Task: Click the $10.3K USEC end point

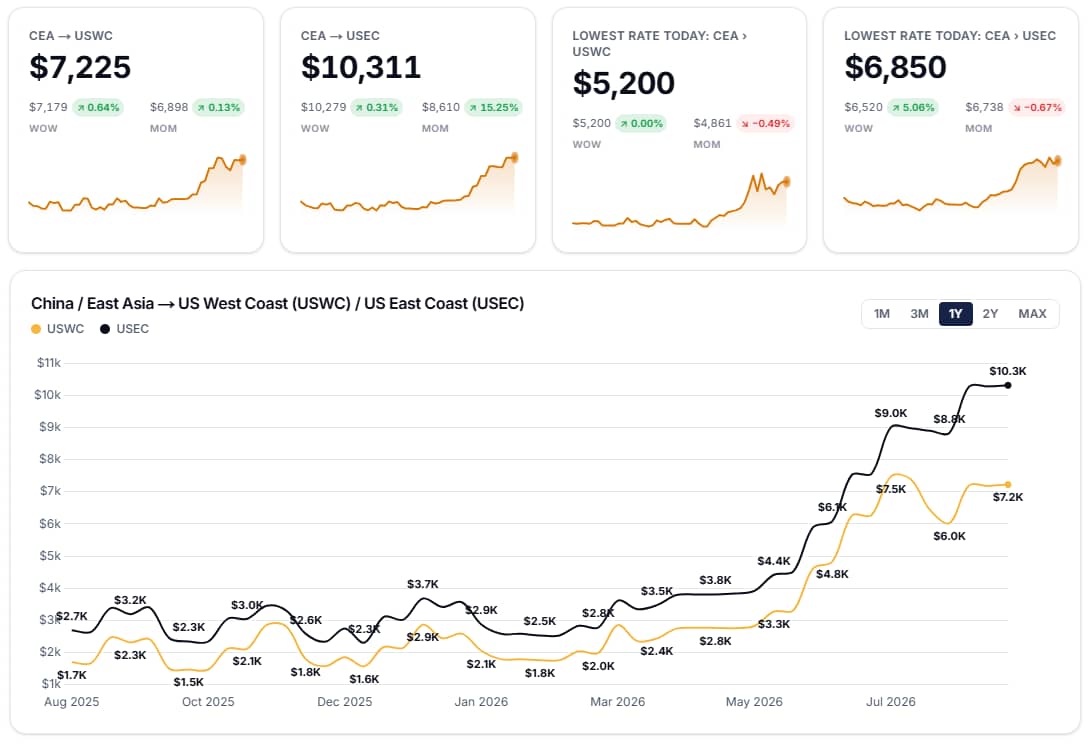Action: point(1008,385)
